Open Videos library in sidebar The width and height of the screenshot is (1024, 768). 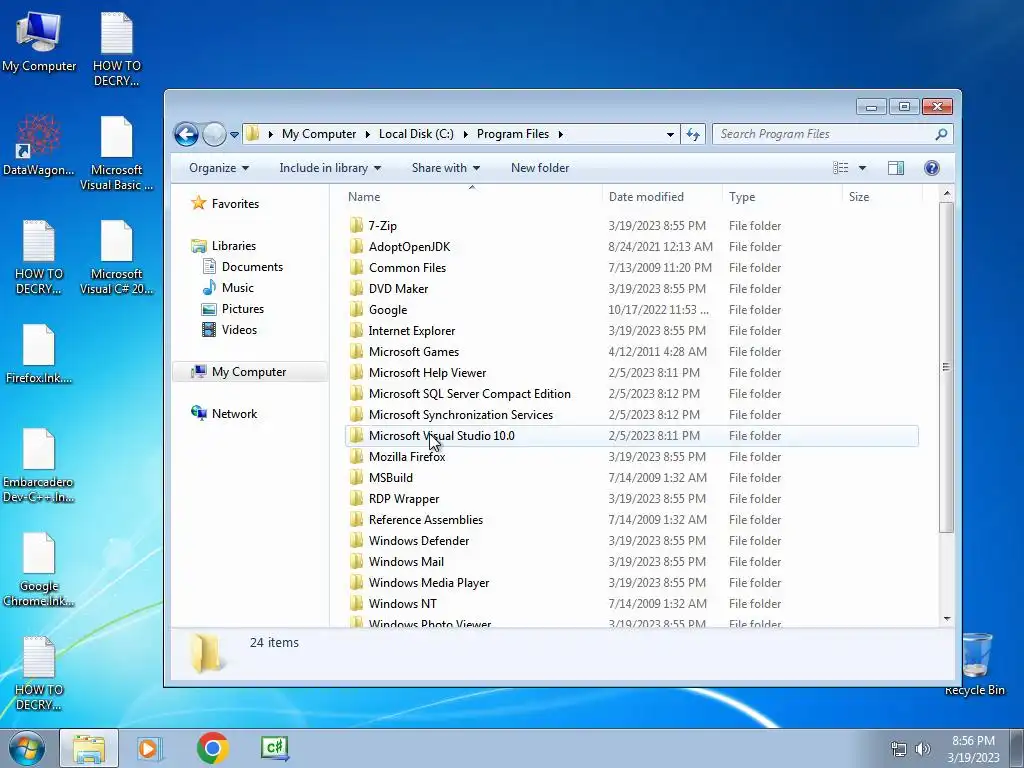click(229, 329)
